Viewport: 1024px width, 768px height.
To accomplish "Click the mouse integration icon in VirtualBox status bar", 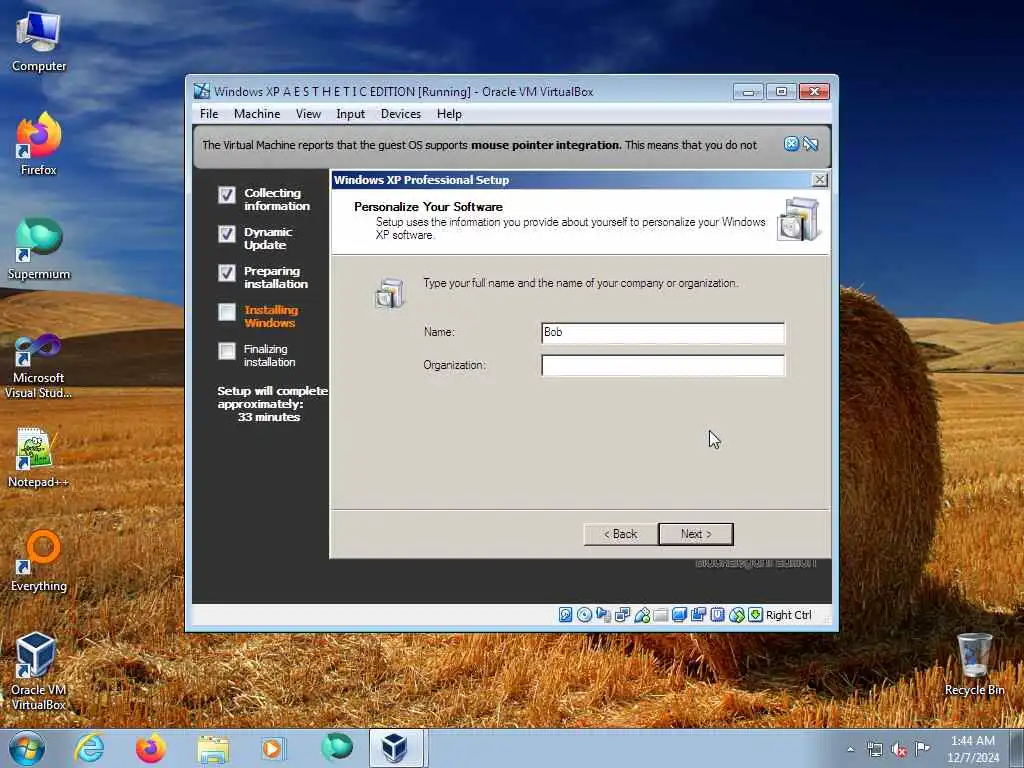I will pyautogui.click(x=737, y=615).
